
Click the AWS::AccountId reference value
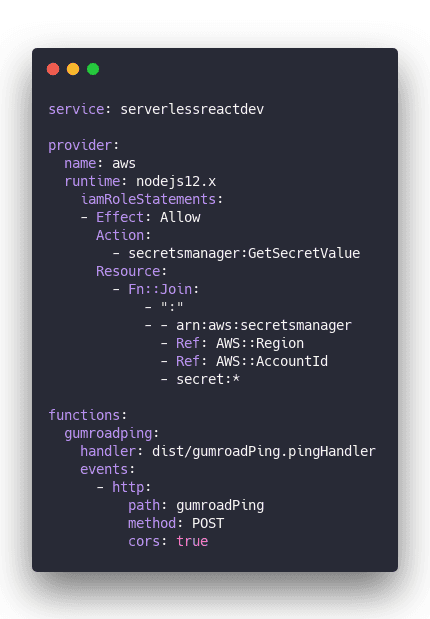[x=272, y=362]
